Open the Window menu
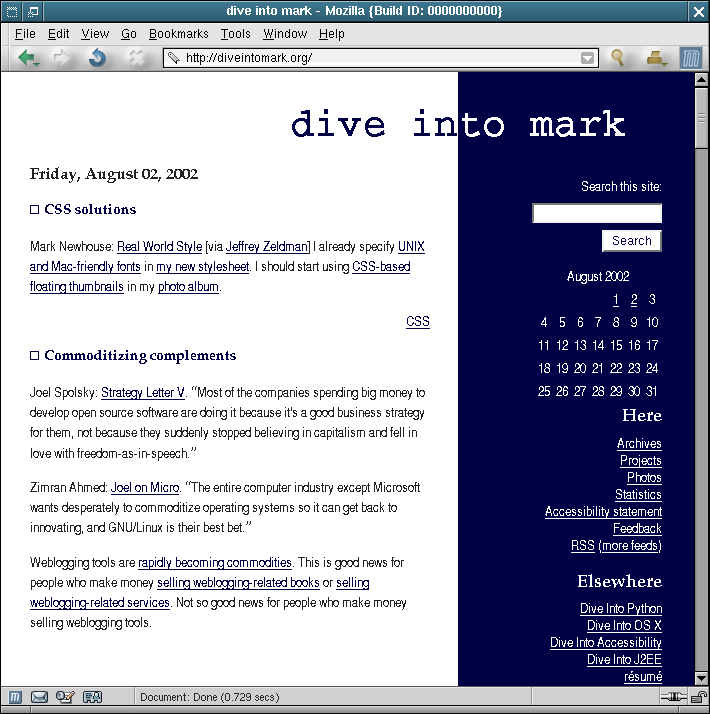710x714 pixels. coord(285,34)
